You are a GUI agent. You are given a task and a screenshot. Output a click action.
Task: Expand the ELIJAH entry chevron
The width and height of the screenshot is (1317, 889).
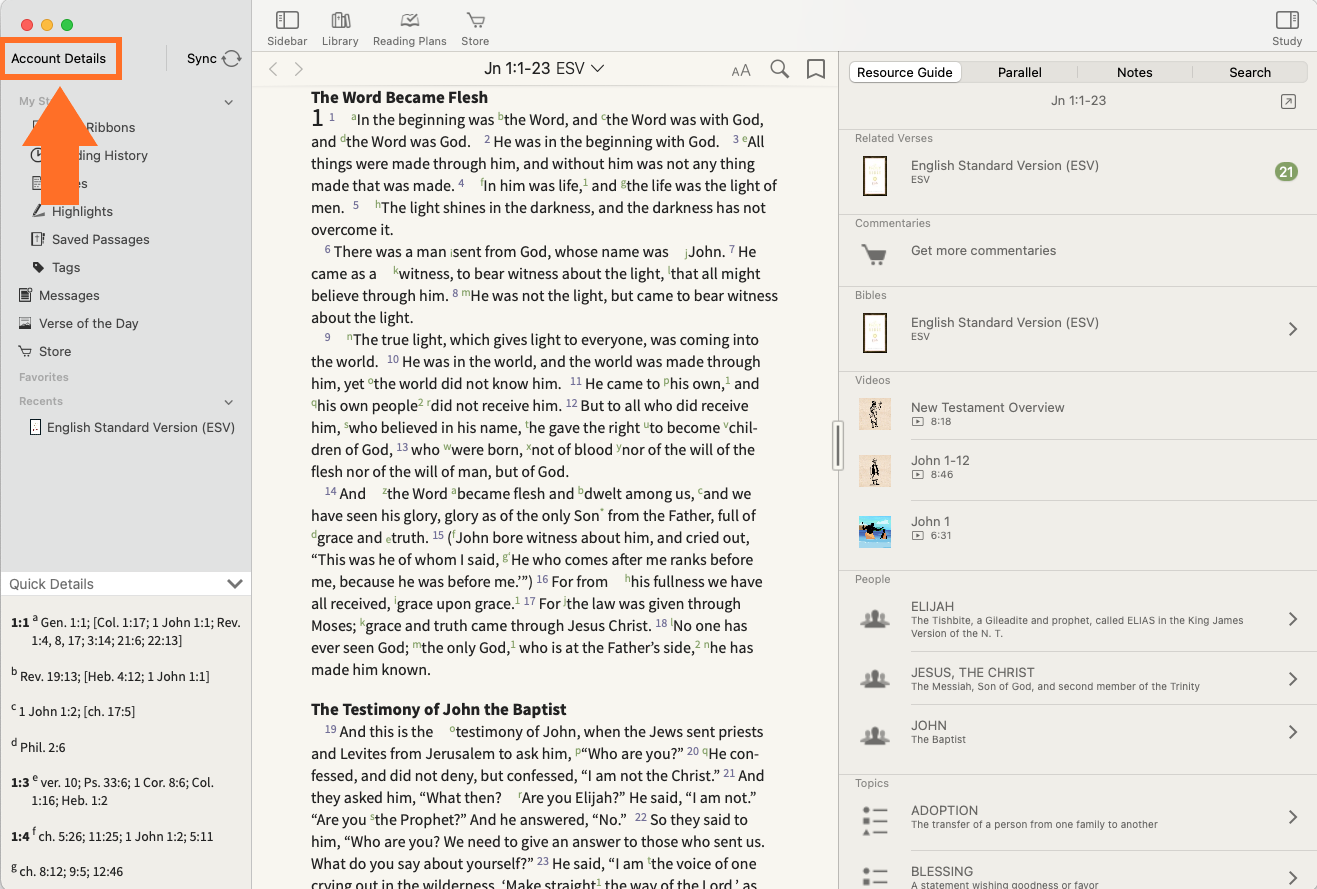pos(1293,619)
